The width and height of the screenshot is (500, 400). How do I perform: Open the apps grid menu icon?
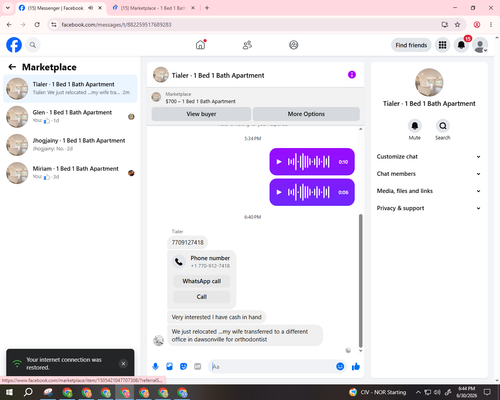click(442, 45)
